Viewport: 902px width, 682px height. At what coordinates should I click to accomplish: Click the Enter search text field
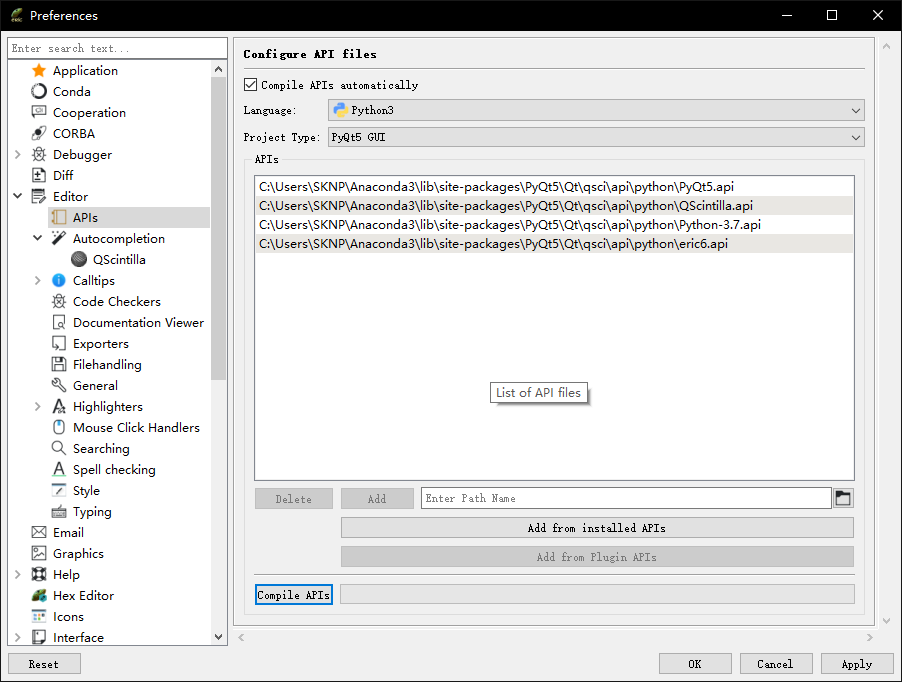[117, 48]
